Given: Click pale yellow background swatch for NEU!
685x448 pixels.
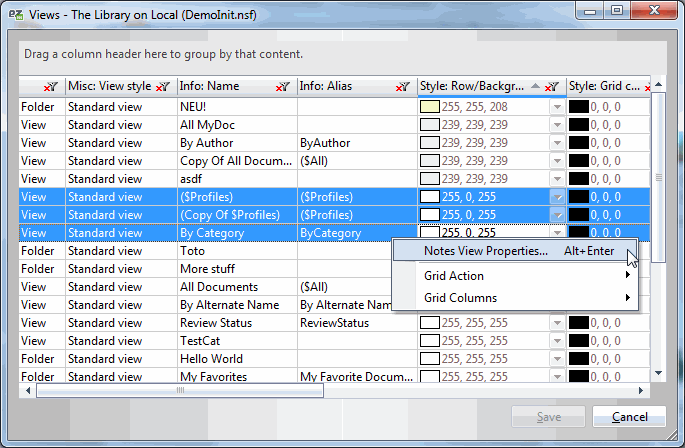Looking at the screenshot, I should 430,106.
